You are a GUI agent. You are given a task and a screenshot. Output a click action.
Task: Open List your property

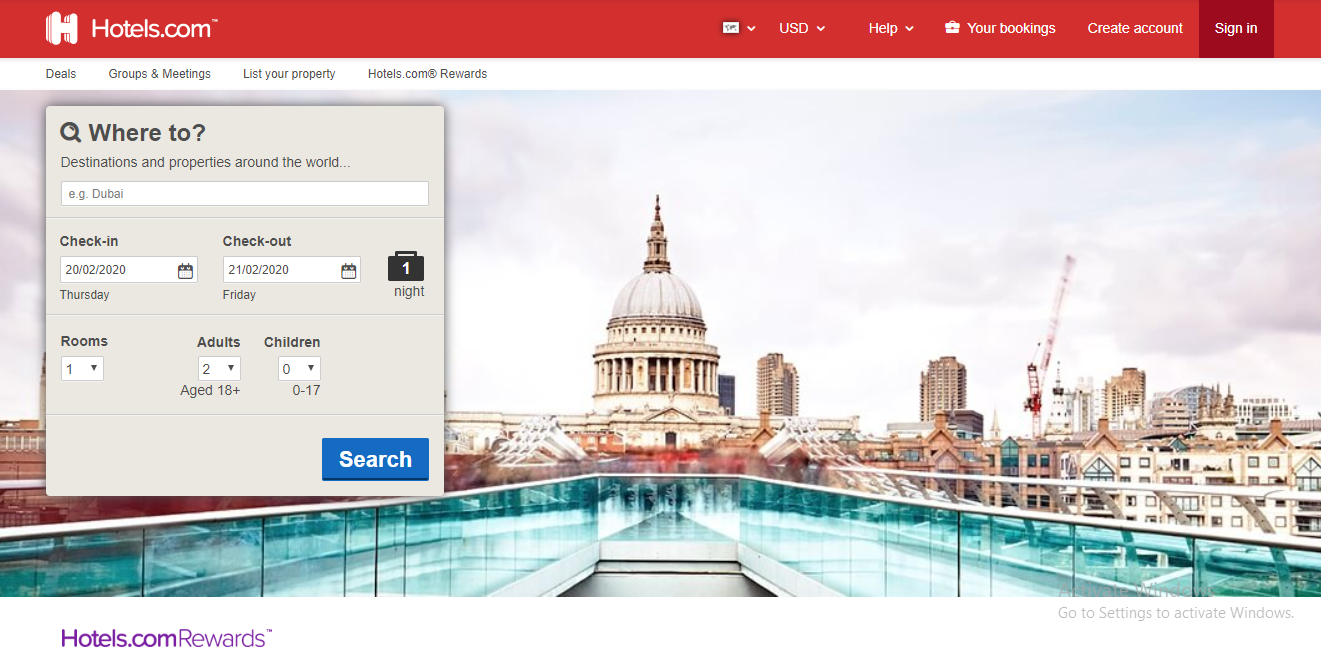[289, 74]
